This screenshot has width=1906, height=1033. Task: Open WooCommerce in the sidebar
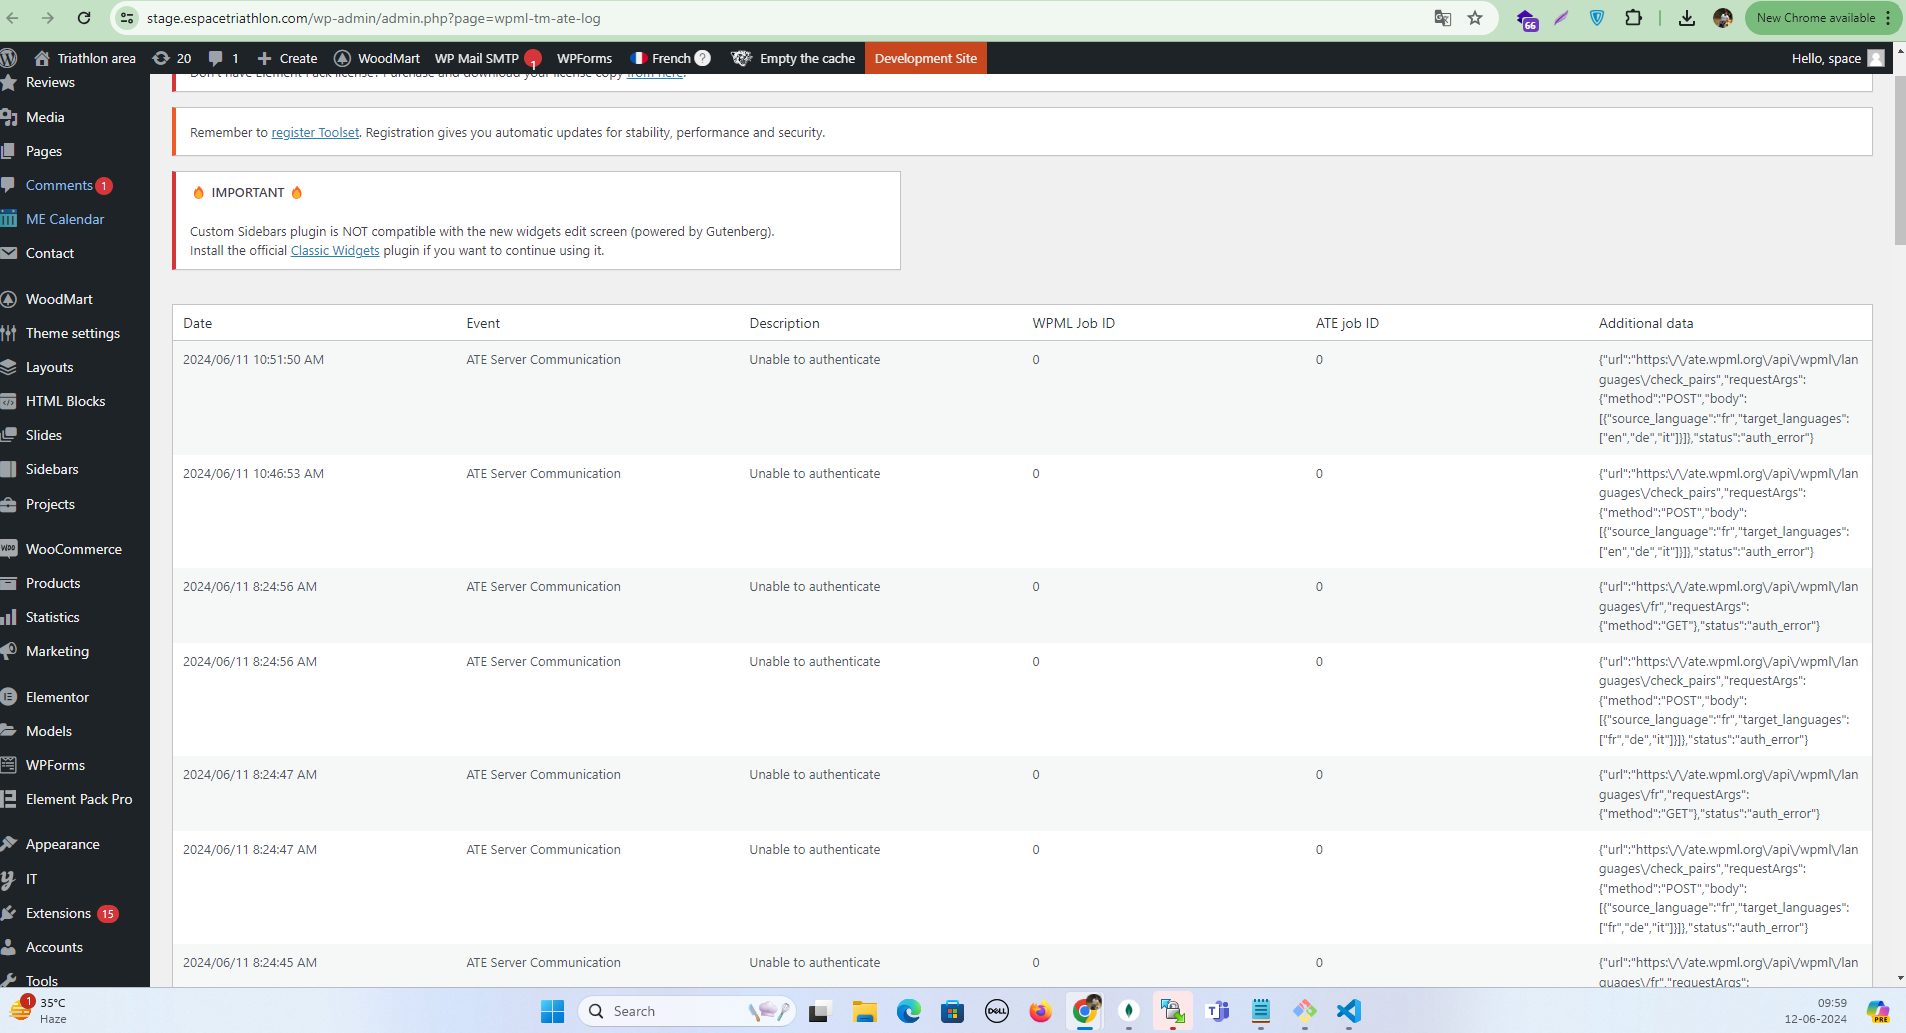click(x=74, y=549)
